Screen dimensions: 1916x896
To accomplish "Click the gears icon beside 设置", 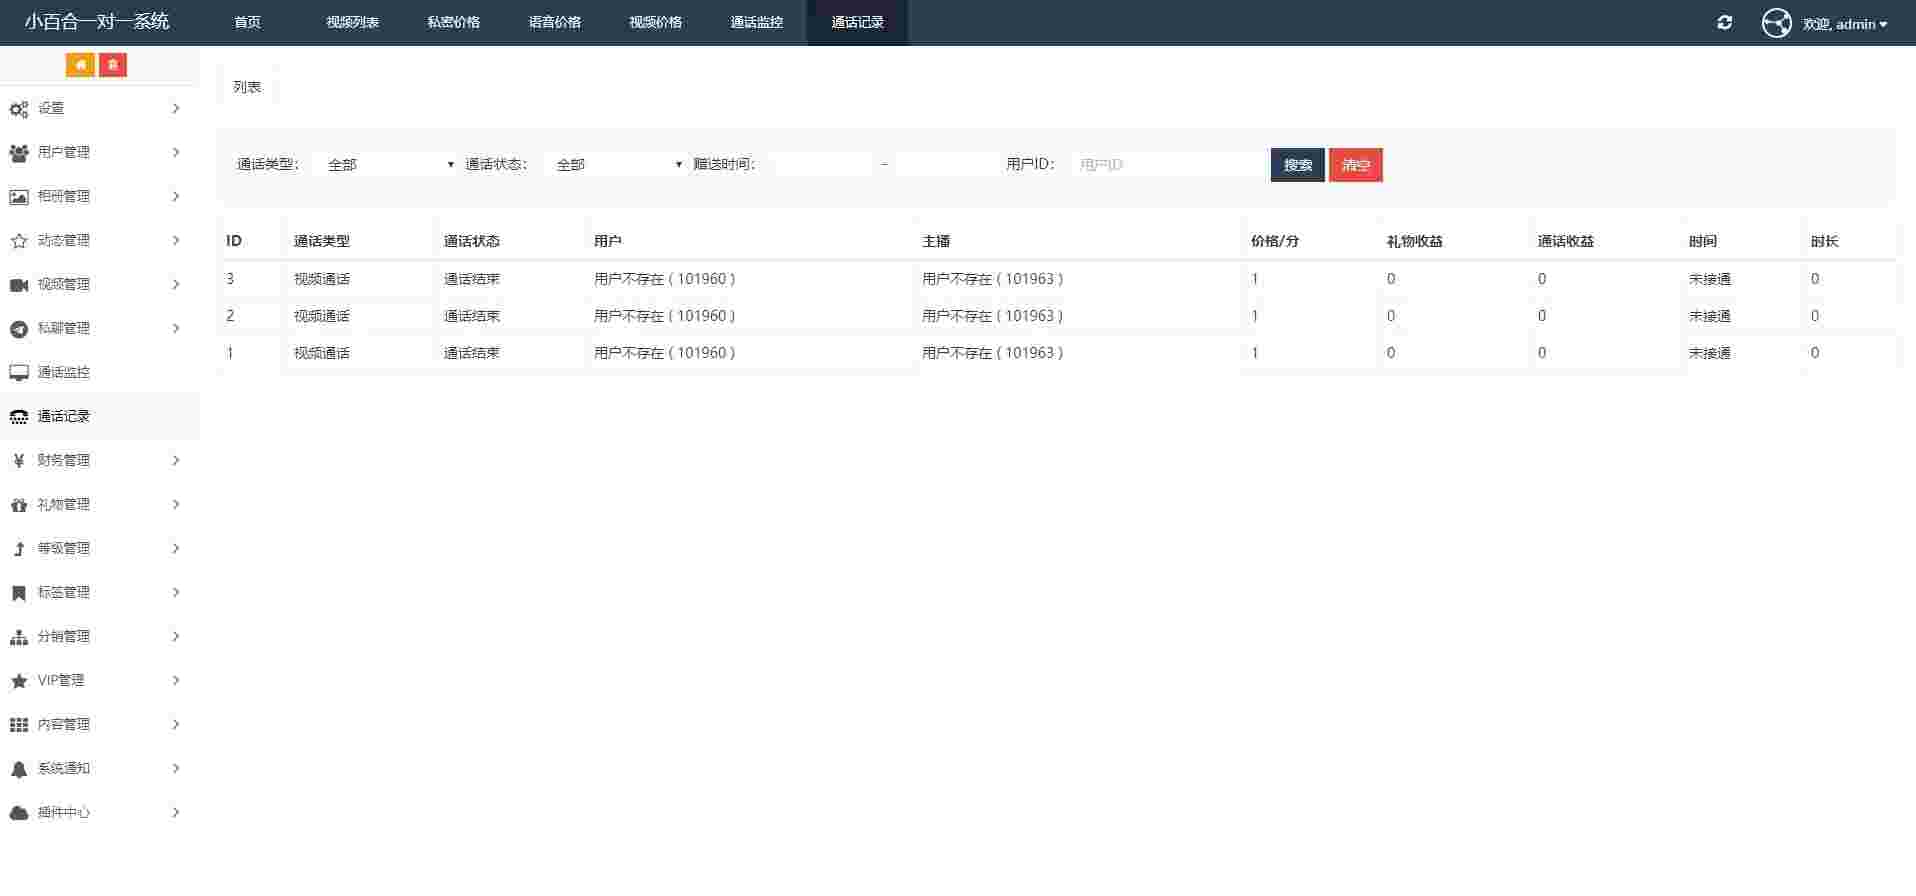I will [x=19, y=109].
